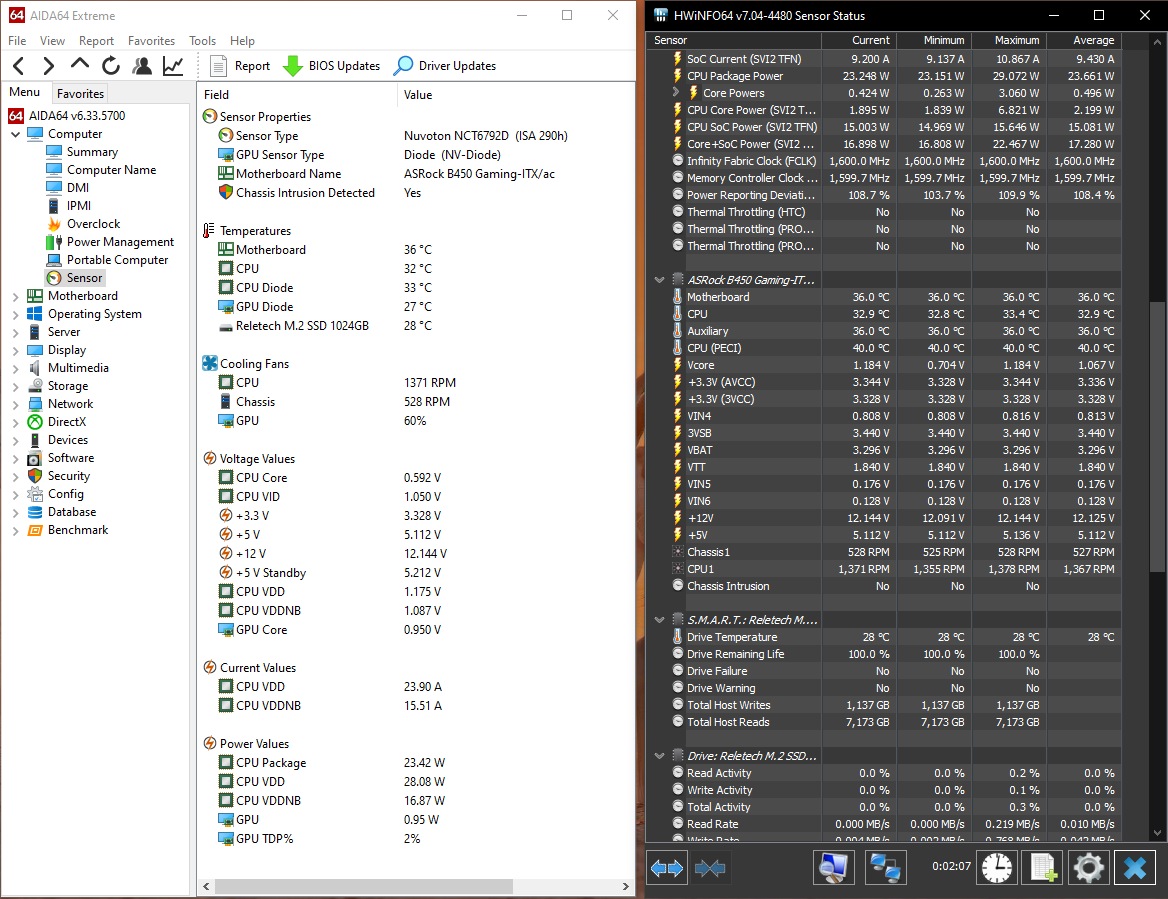Open the View menu

[52, 41]
